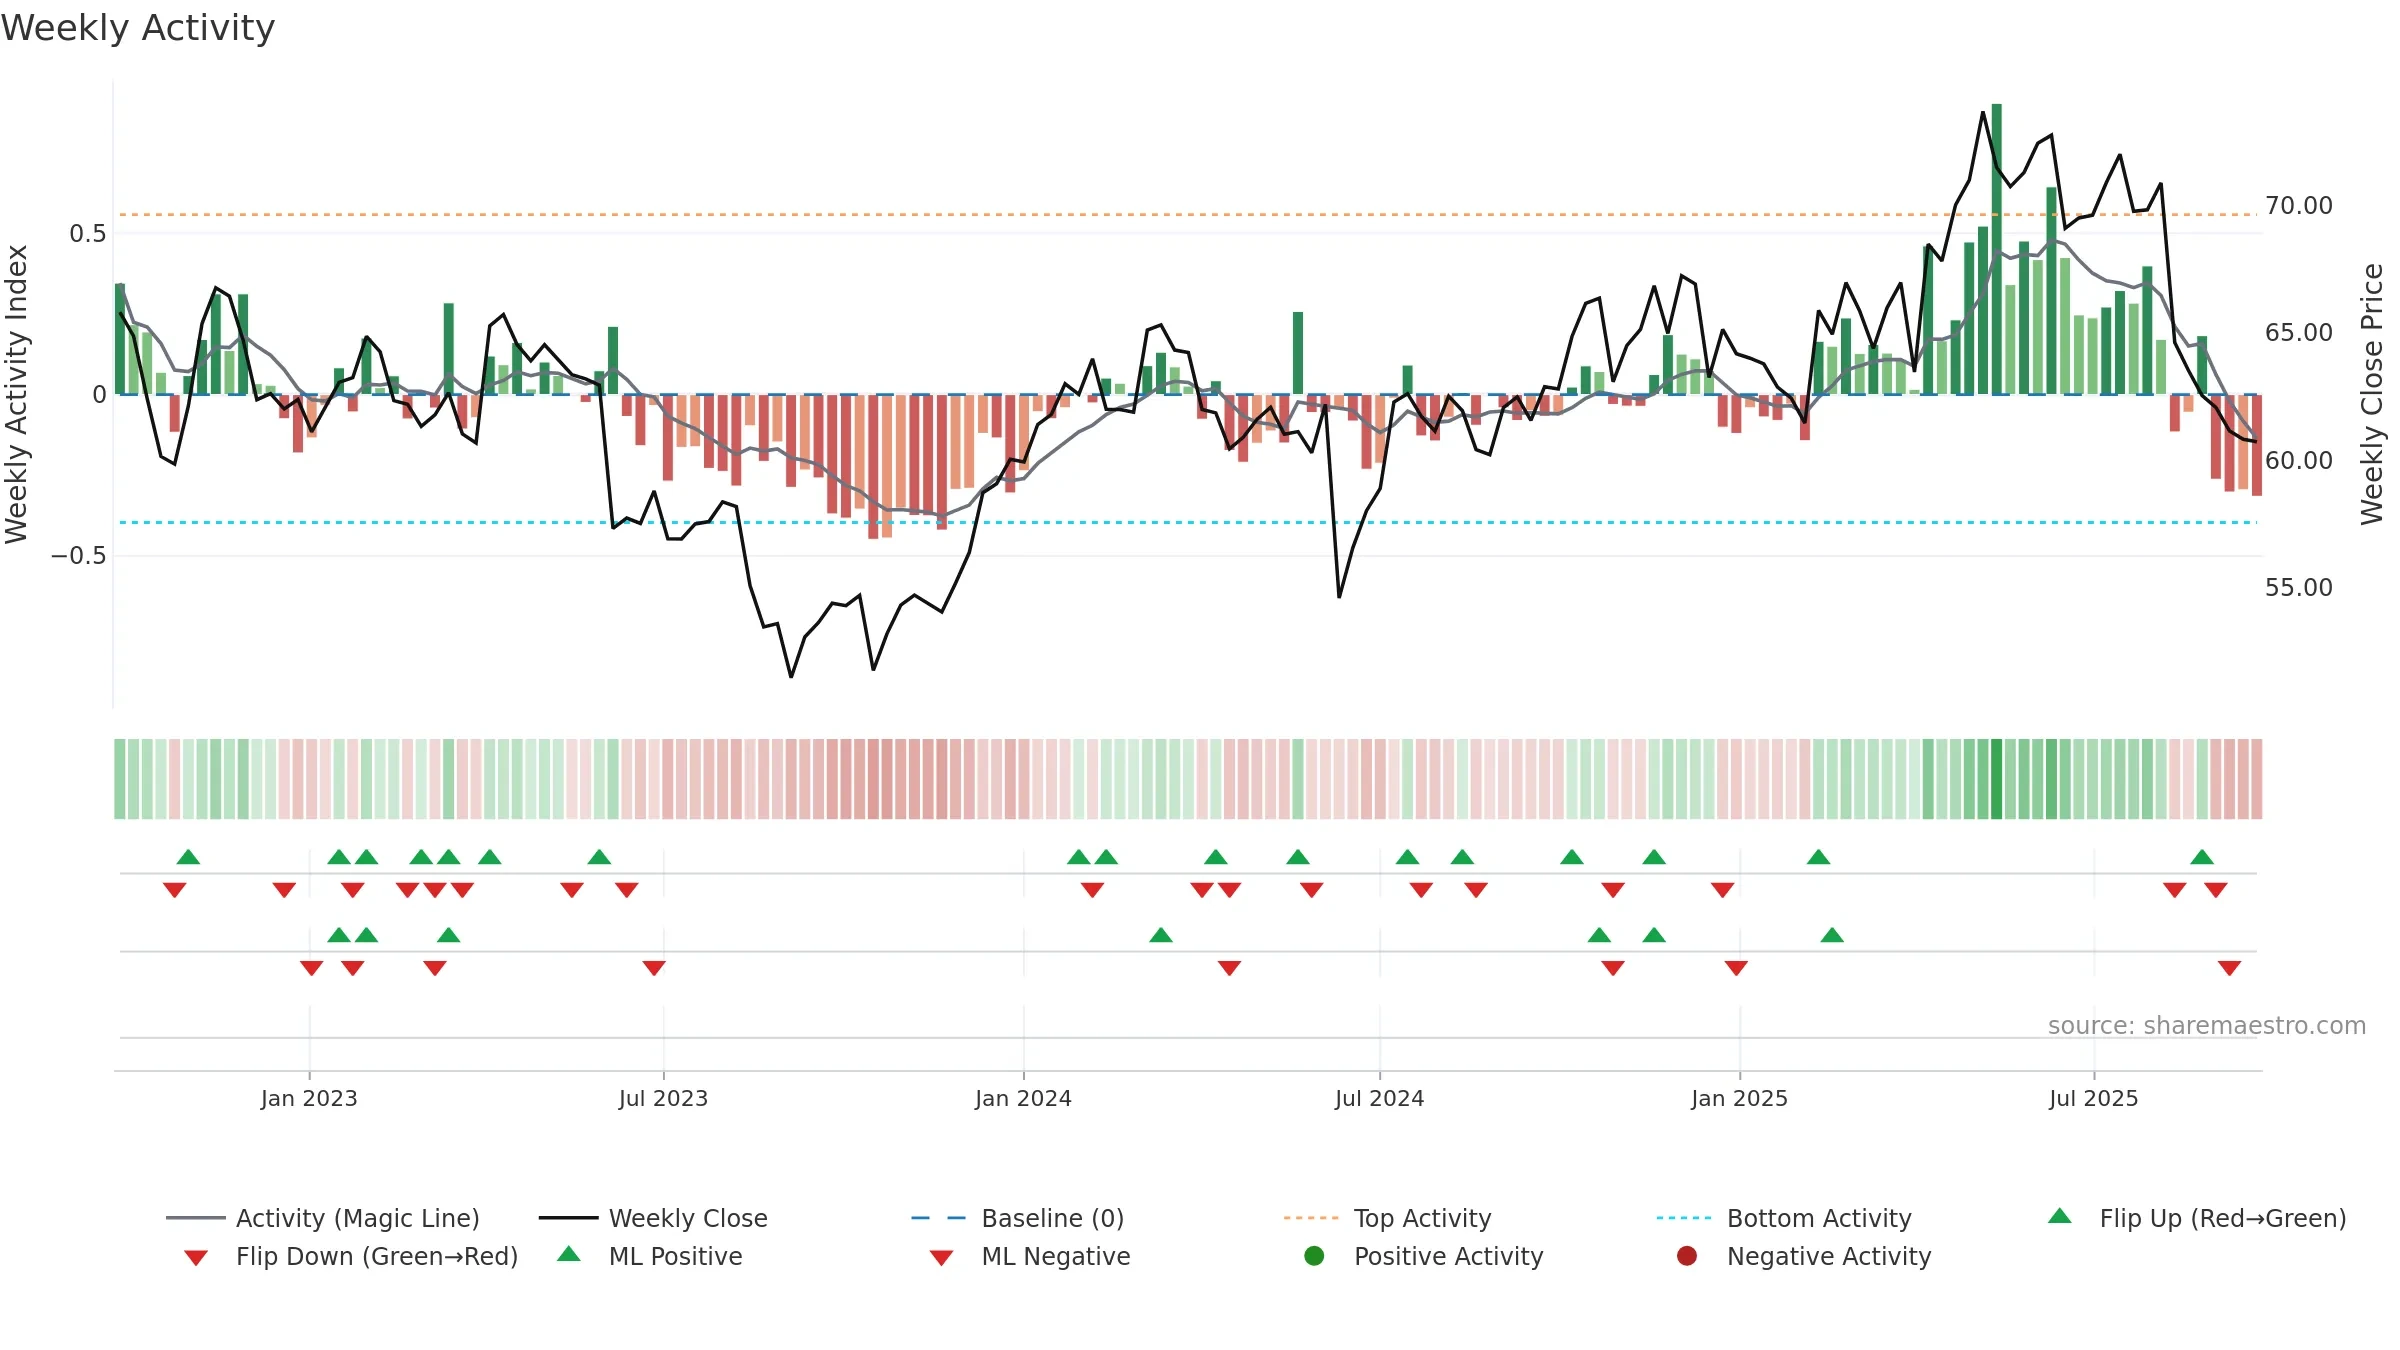Toggle ML Negative legend entry
The image size is (2400, 1350).
[x=1030, y=1256]
